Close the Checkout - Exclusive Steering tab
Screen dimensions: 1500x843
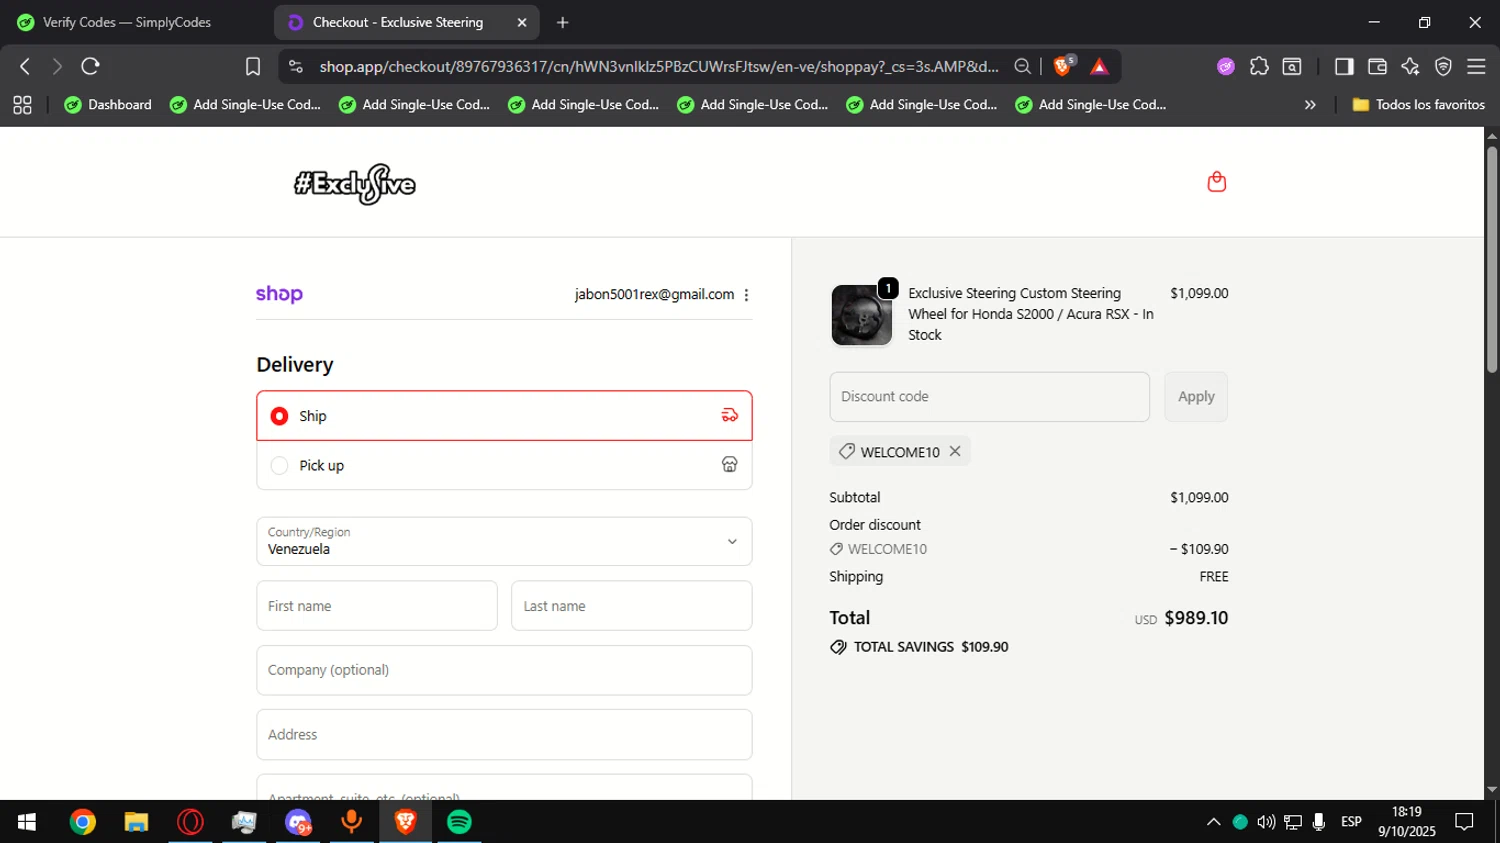click(521, 22)
